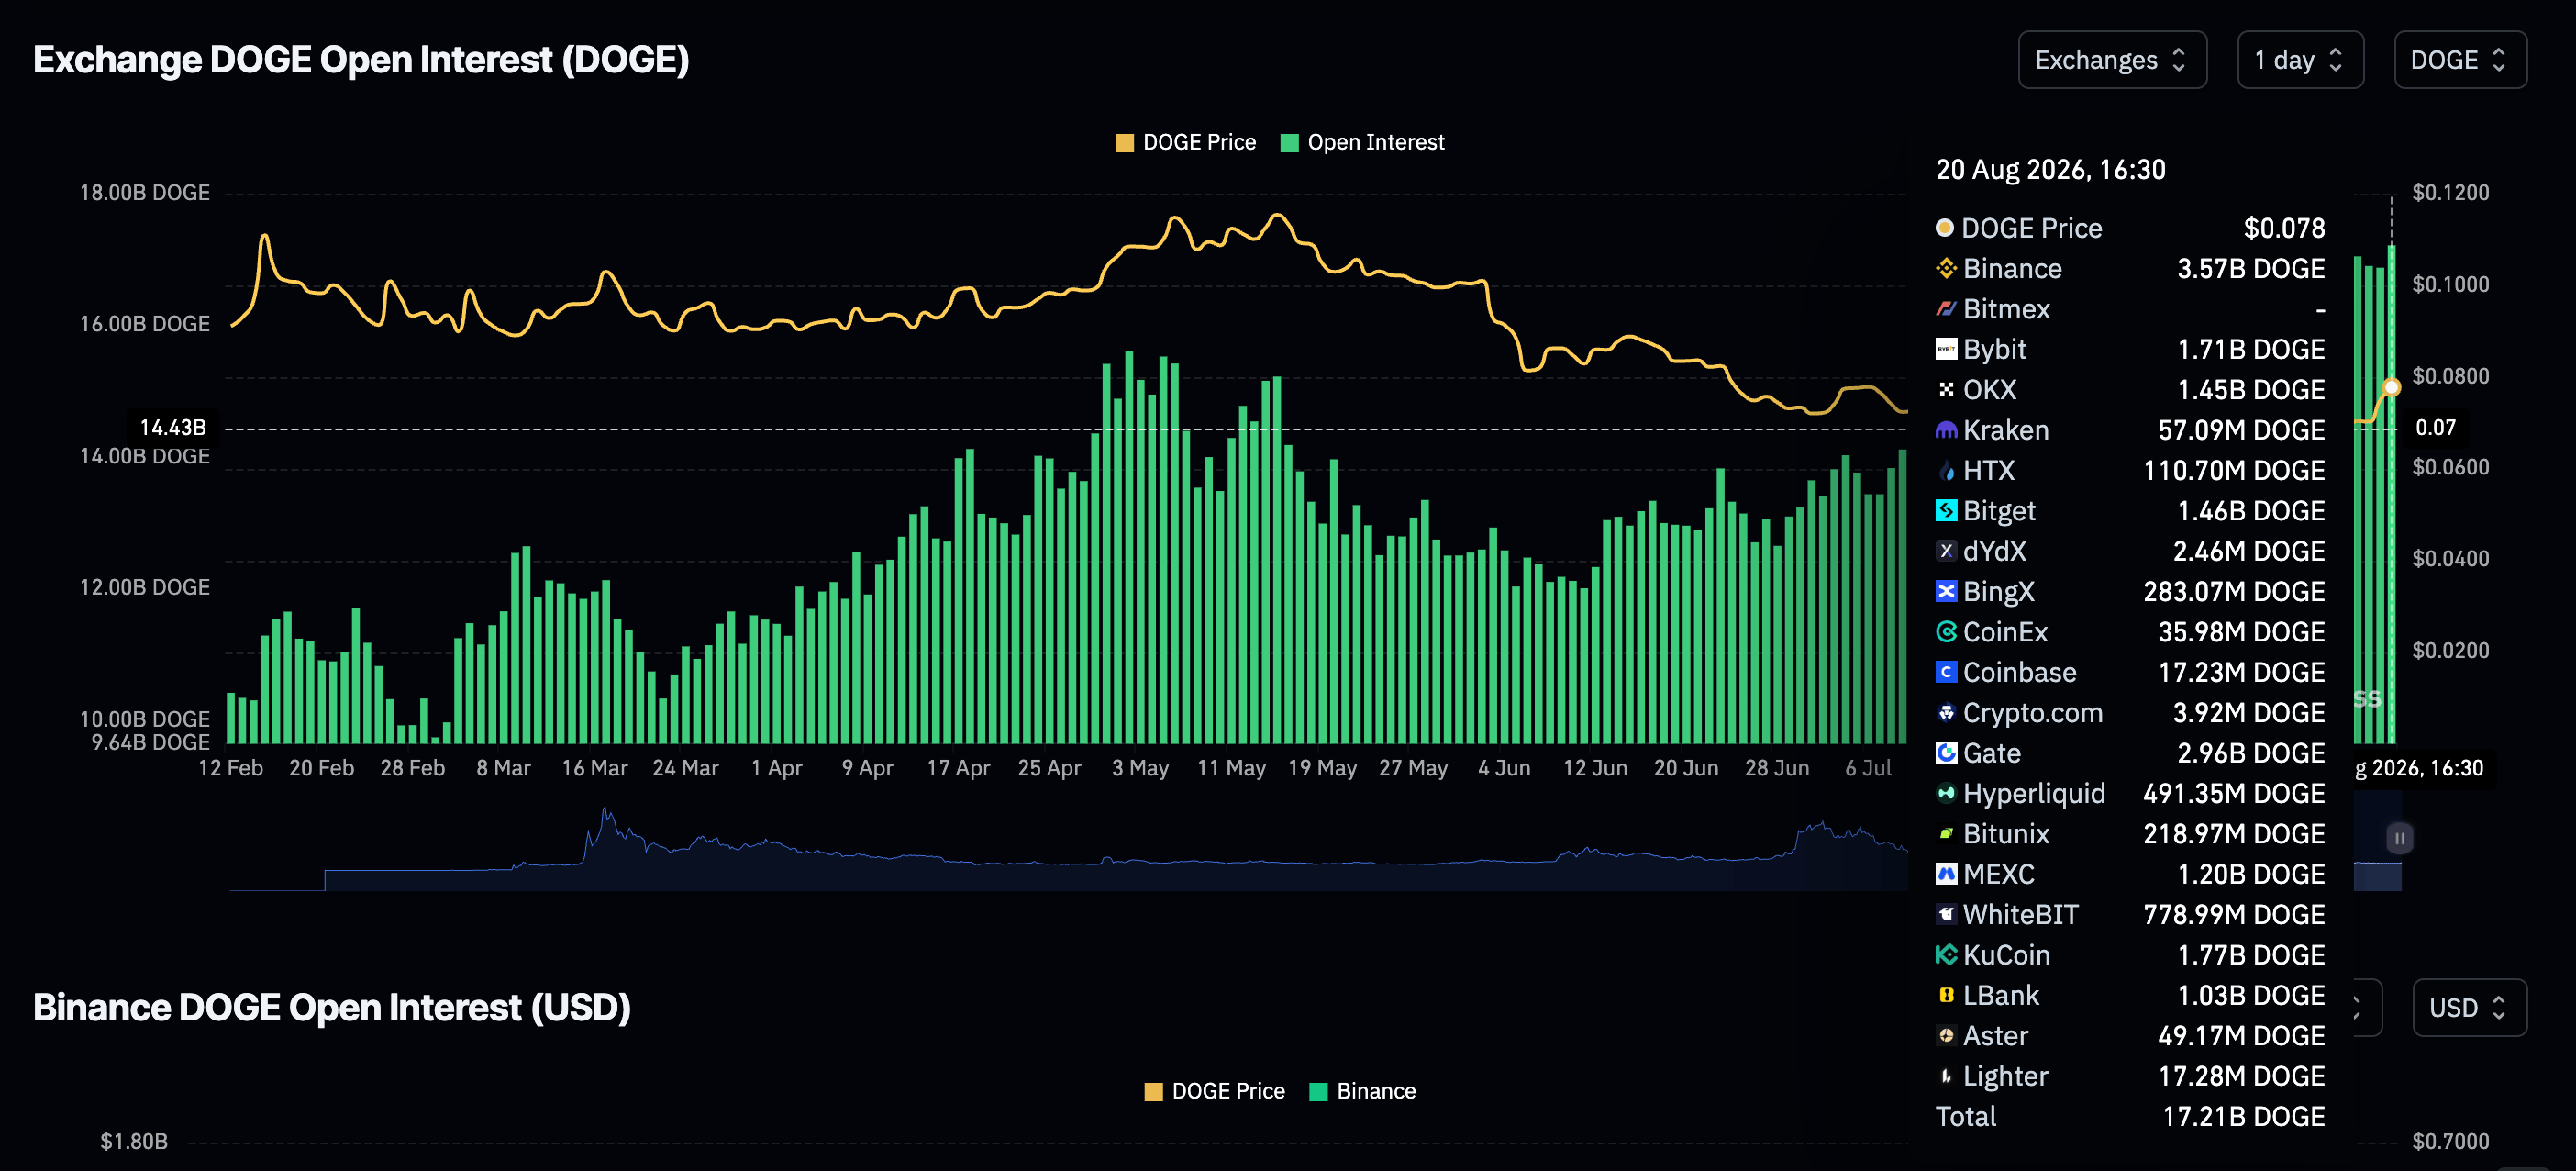Click the KuCoin icon in tooltip

[x=1946, y=955]
